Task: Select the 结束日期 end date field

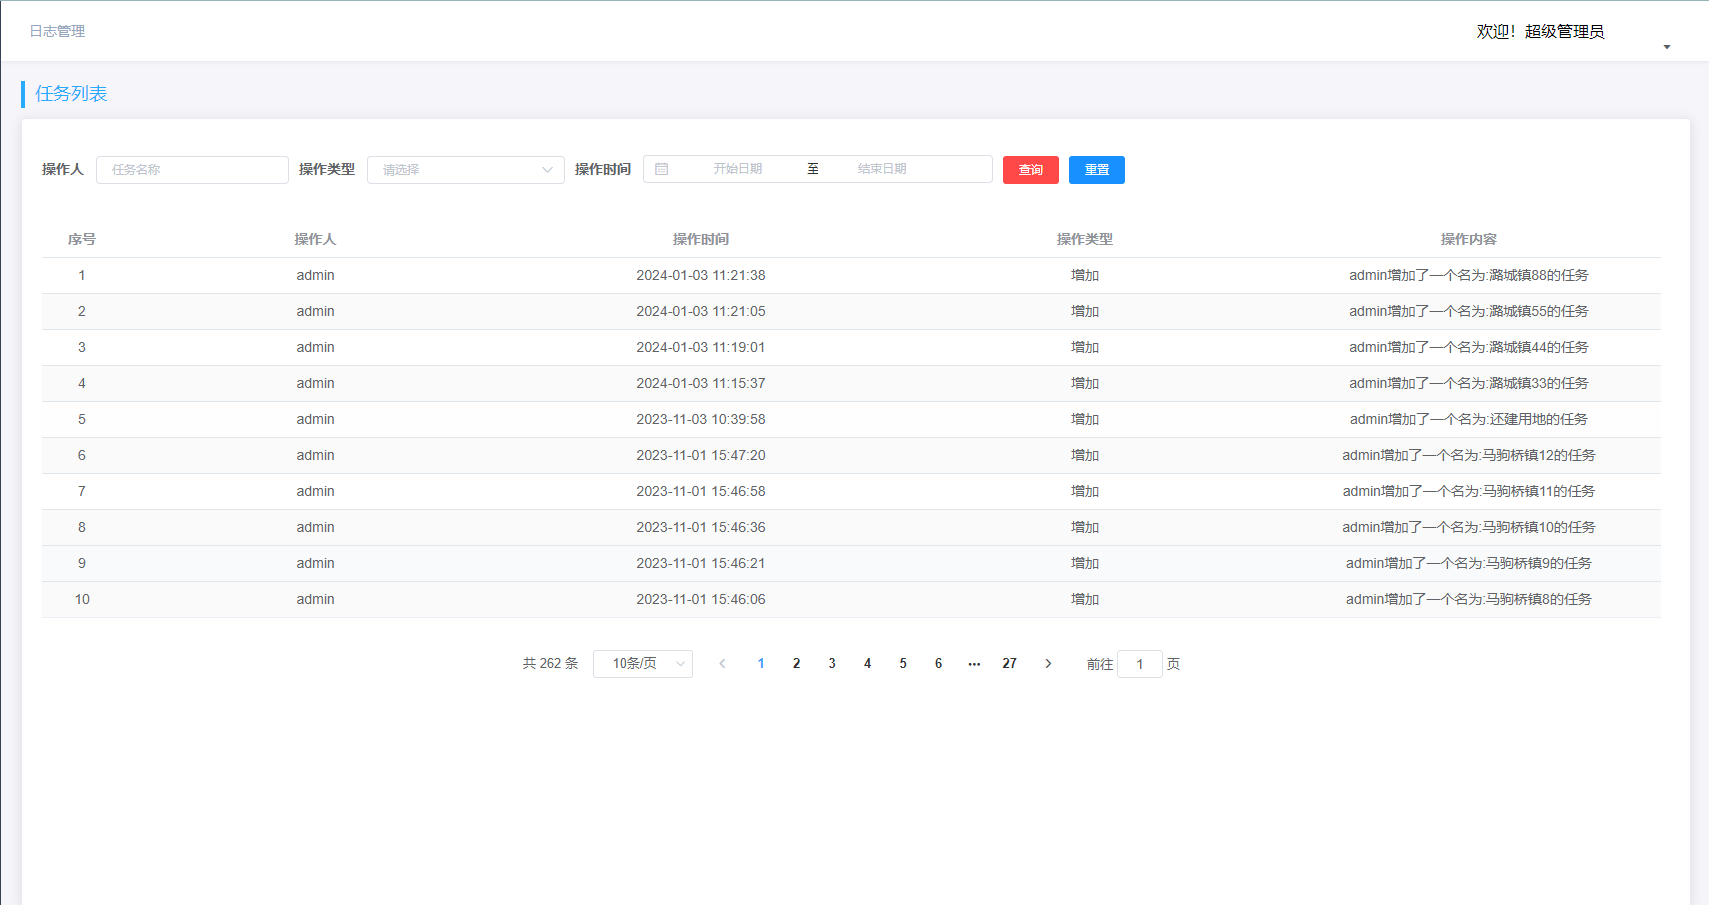Action: coord(882,169)
